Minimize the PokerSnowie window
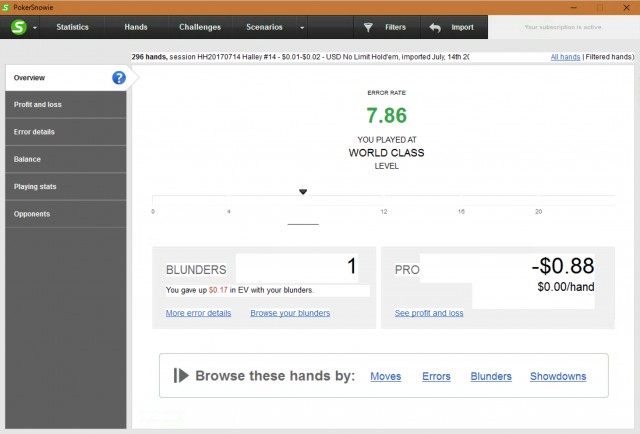The width and height of the screenshot is (640, 434). [573, 7]
